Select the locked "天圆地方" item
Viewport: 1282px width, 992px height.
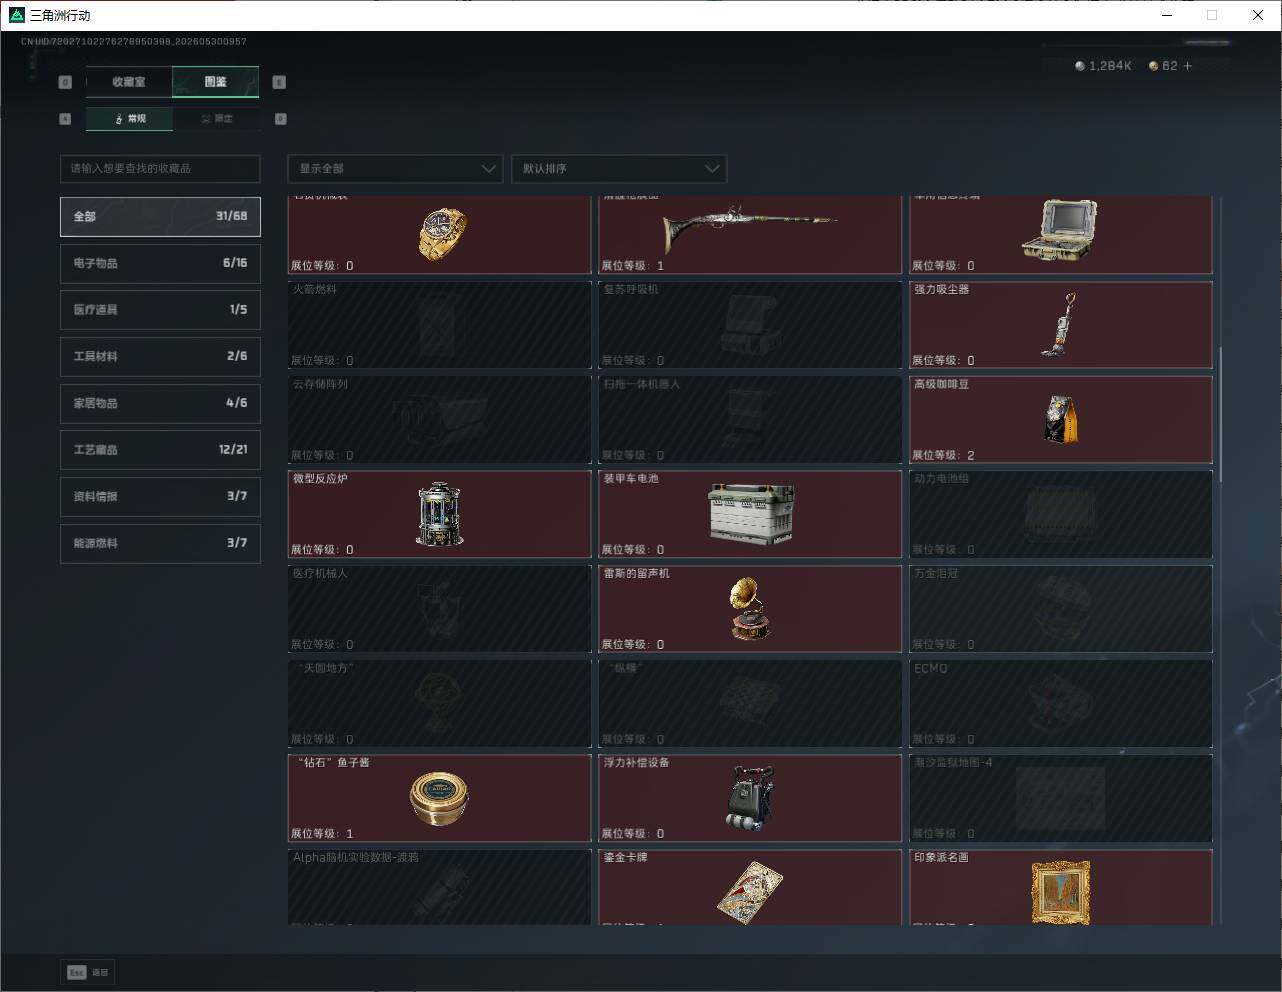tap(439, 703)
